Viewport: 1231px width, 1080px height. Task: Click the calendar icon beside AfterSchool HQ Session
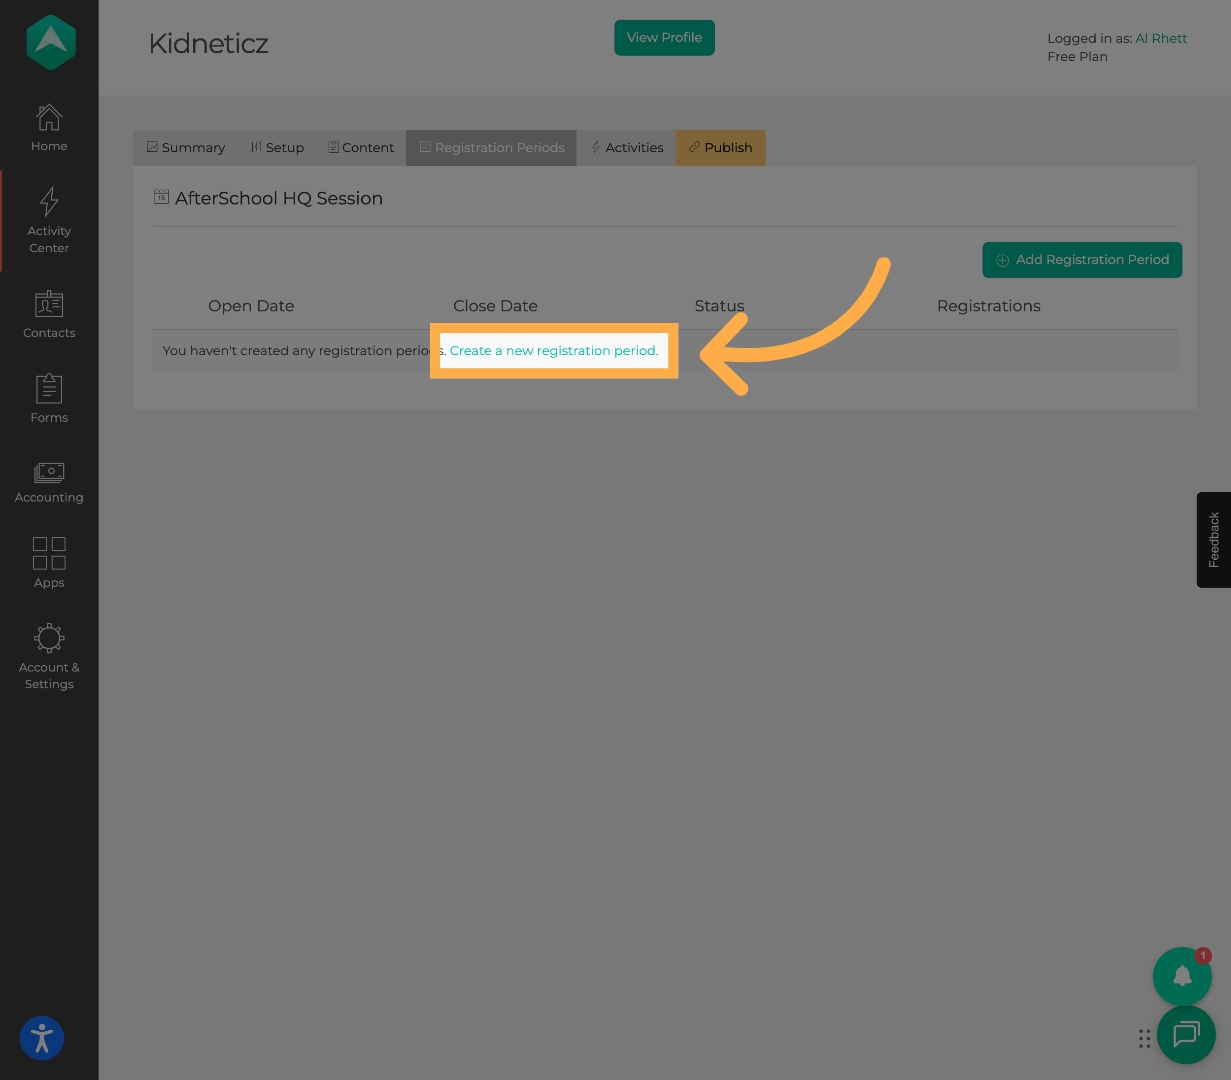point(161,197)
